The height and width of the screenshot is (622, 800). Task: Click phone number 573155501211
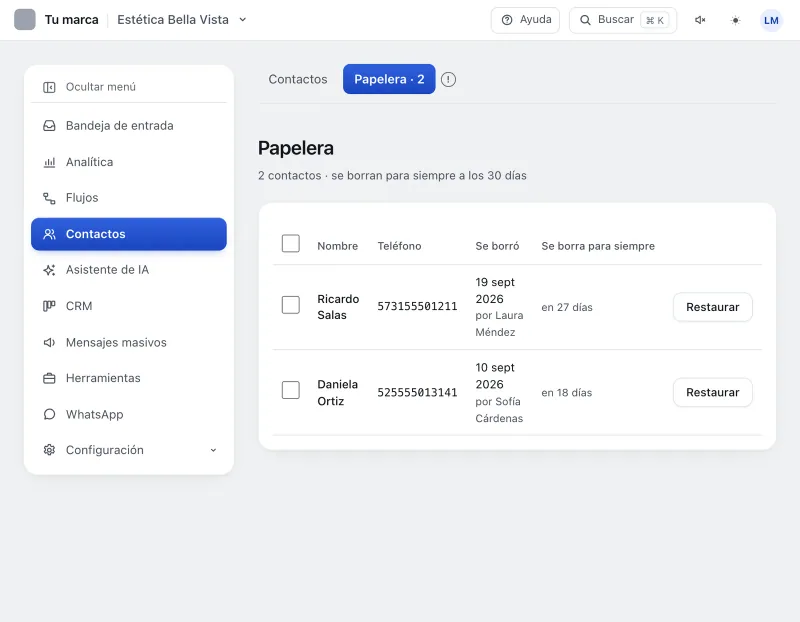(417, 306)
